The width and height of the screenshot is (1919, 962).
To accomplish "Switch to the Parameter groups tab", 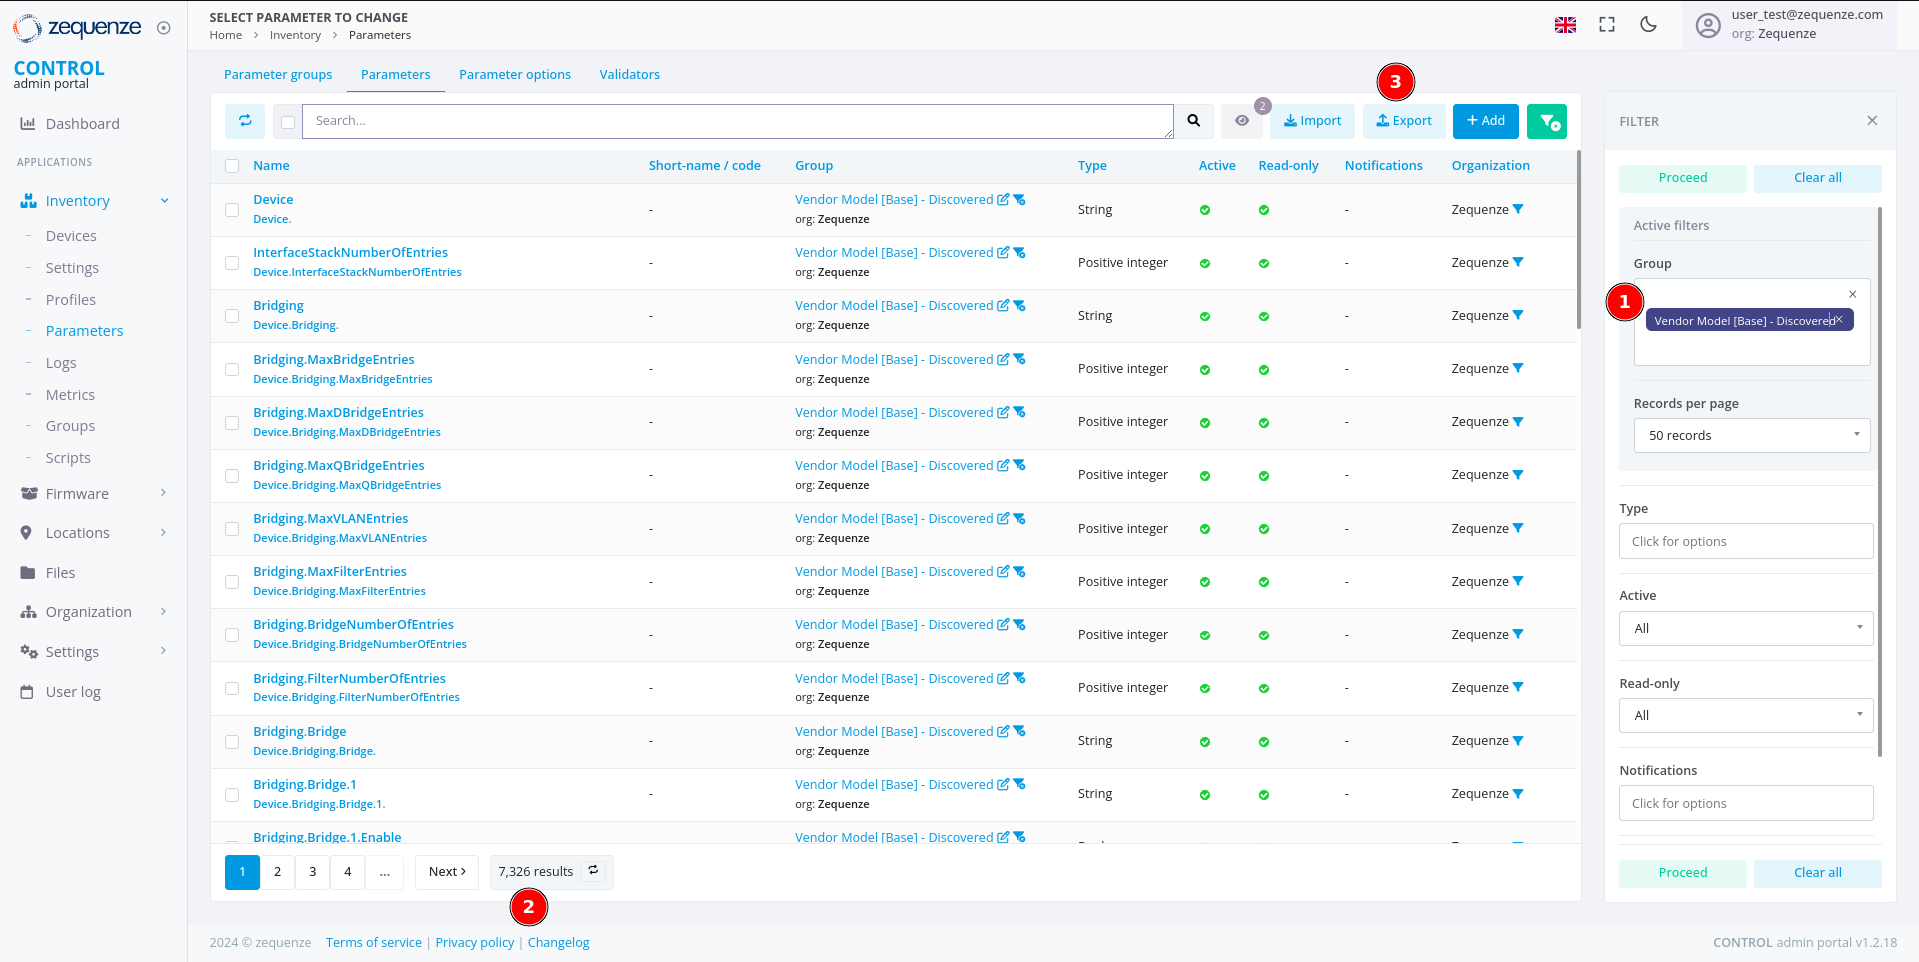I will [278, 75].
